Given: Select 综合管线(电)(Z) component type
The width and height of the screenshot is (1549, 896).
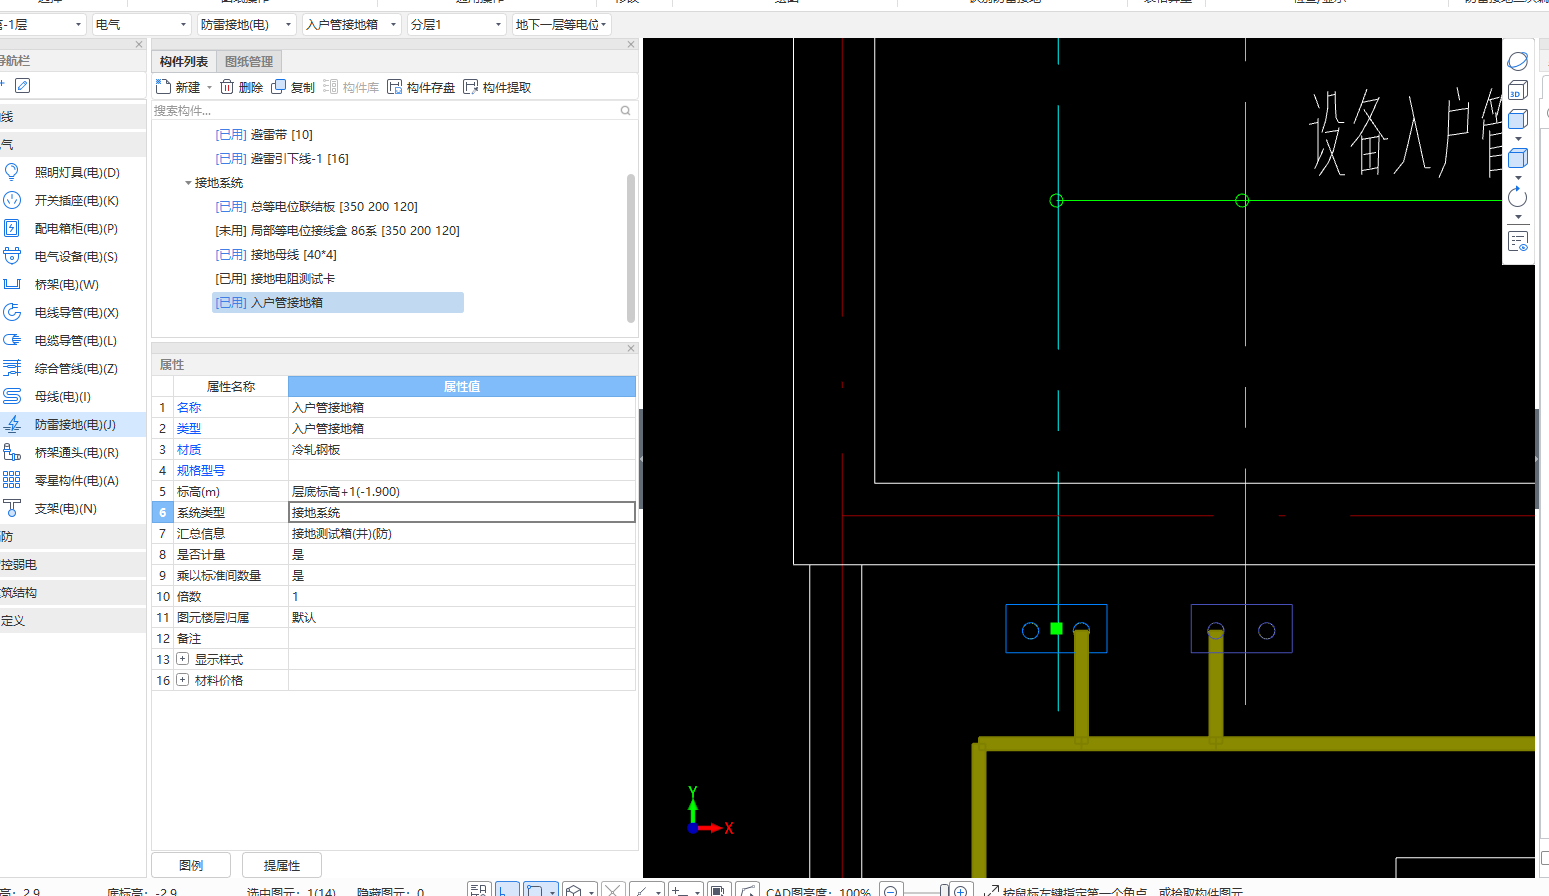Looking at the screenshot, I should (73, 368).
